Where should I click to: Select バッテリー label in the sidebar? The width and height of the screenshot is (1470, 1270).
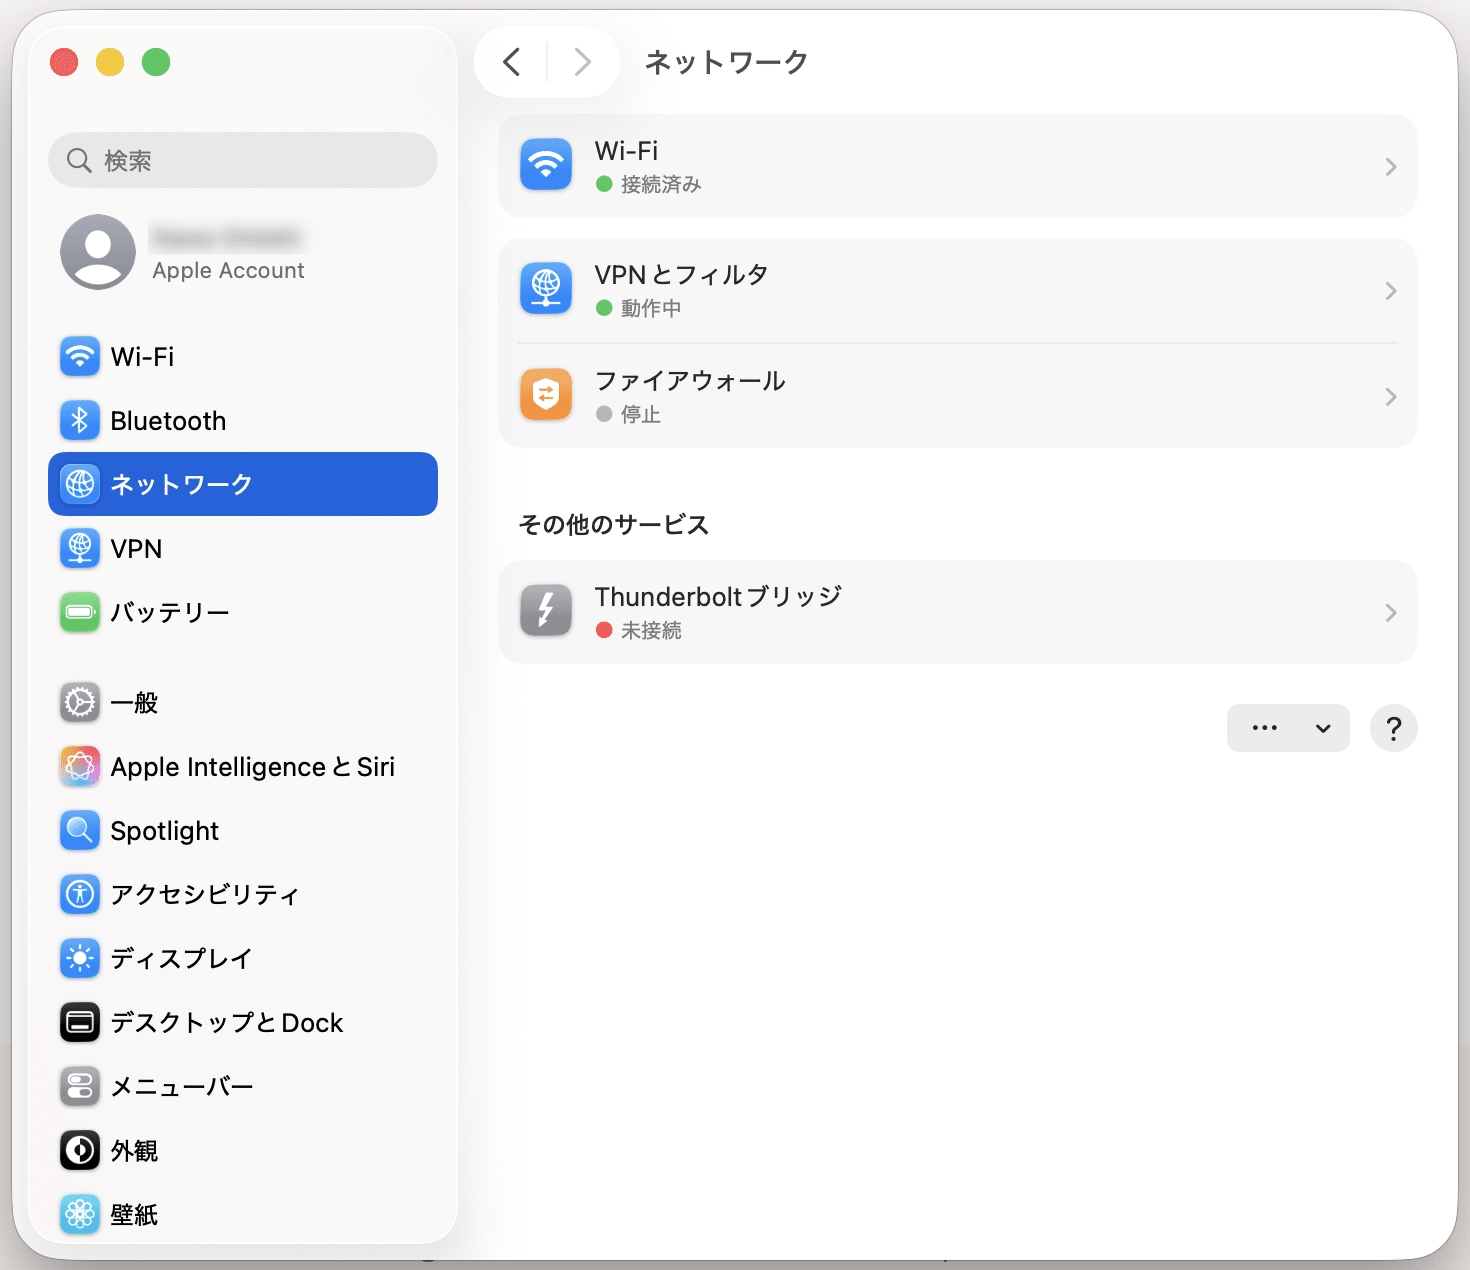pos(170,612)
